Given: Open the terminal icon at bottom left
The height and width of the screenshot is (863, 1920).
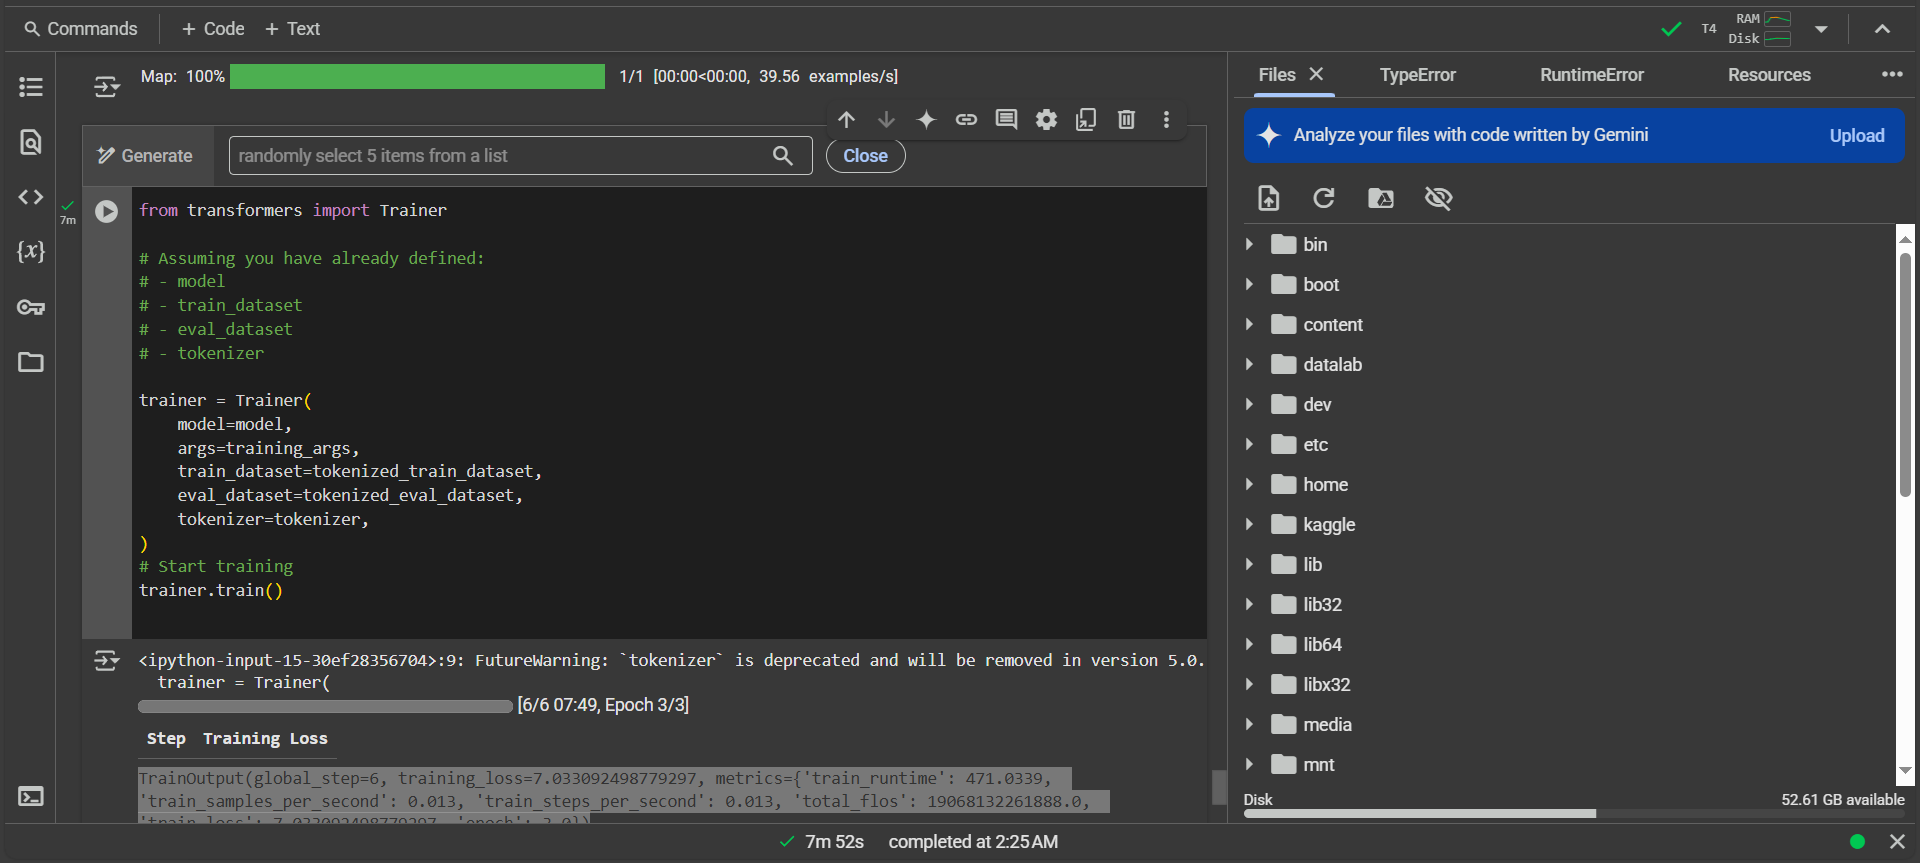Looking at the screenshot, I should [x=31, y=797].
